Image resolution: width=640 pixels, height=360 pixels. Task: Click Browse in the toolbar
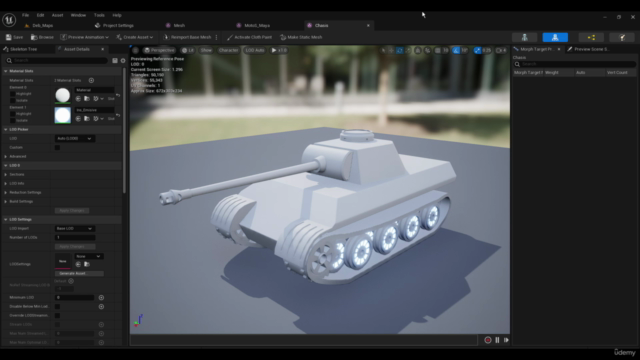pos(42,37)
